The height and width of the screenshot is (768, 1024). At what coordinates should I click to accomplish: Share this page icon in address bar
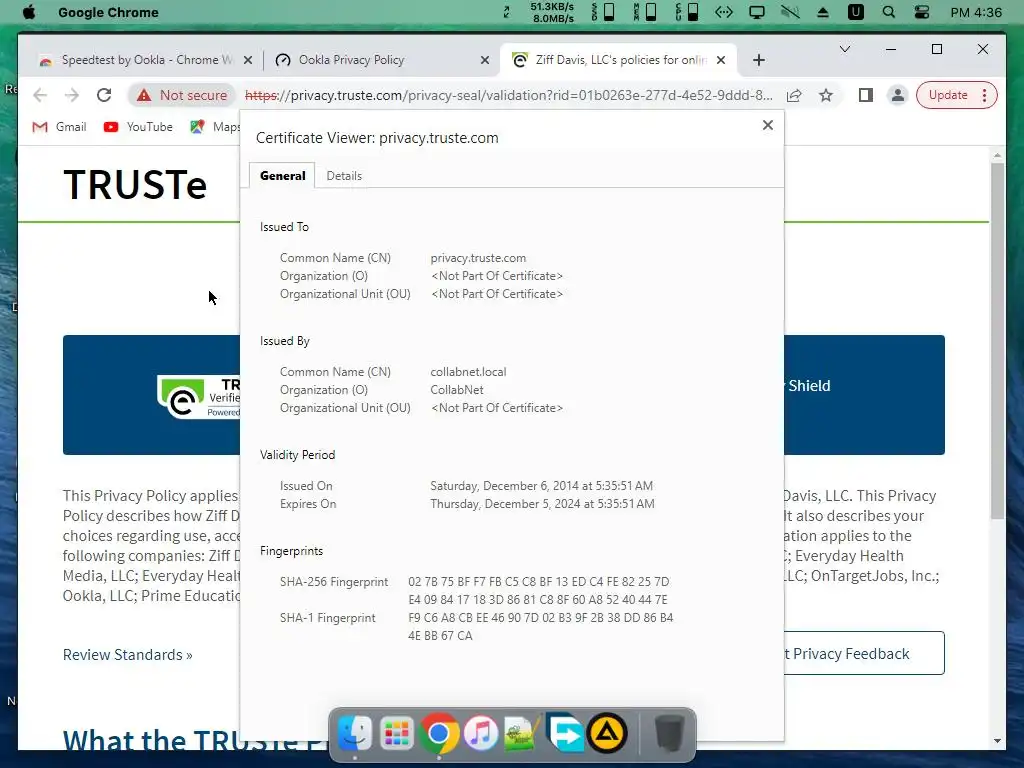pyautogui.click(x=794, y=95)
